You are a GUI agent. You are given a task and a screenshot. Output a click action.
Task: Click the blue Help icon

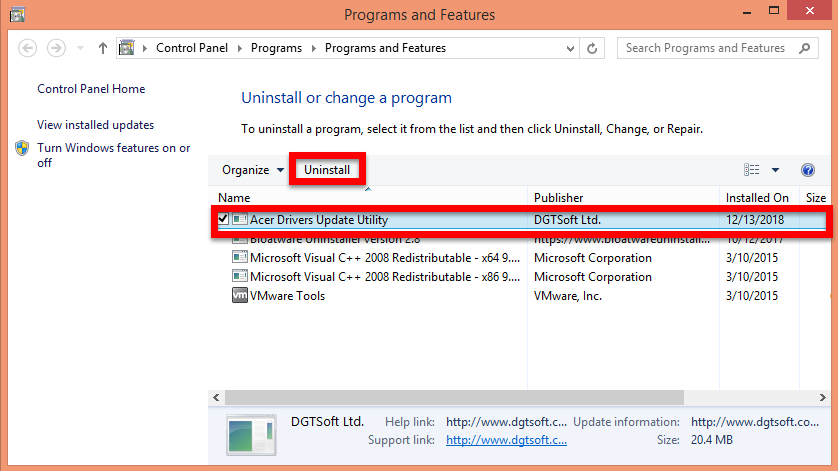[x=808, y=170]
